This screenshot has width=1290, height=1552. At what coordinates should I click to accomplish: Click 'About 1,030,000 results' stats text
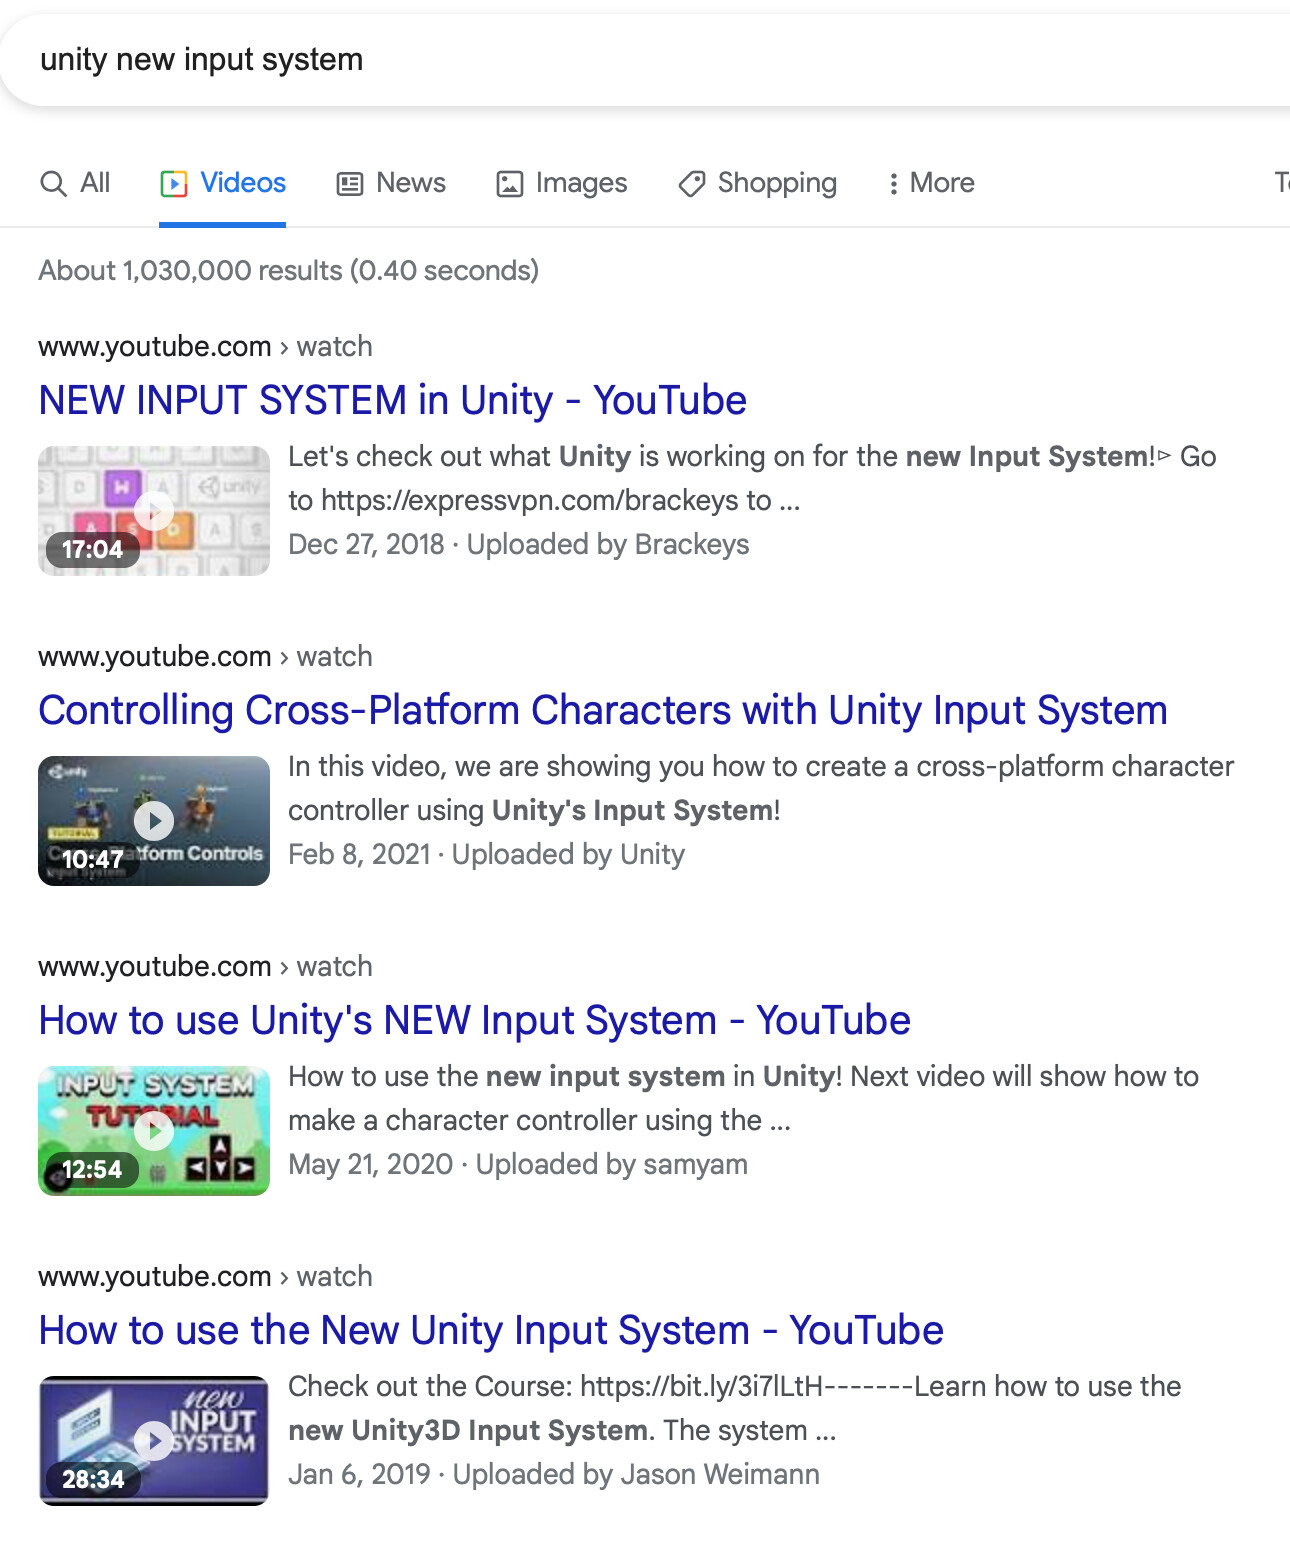[288, 271]
